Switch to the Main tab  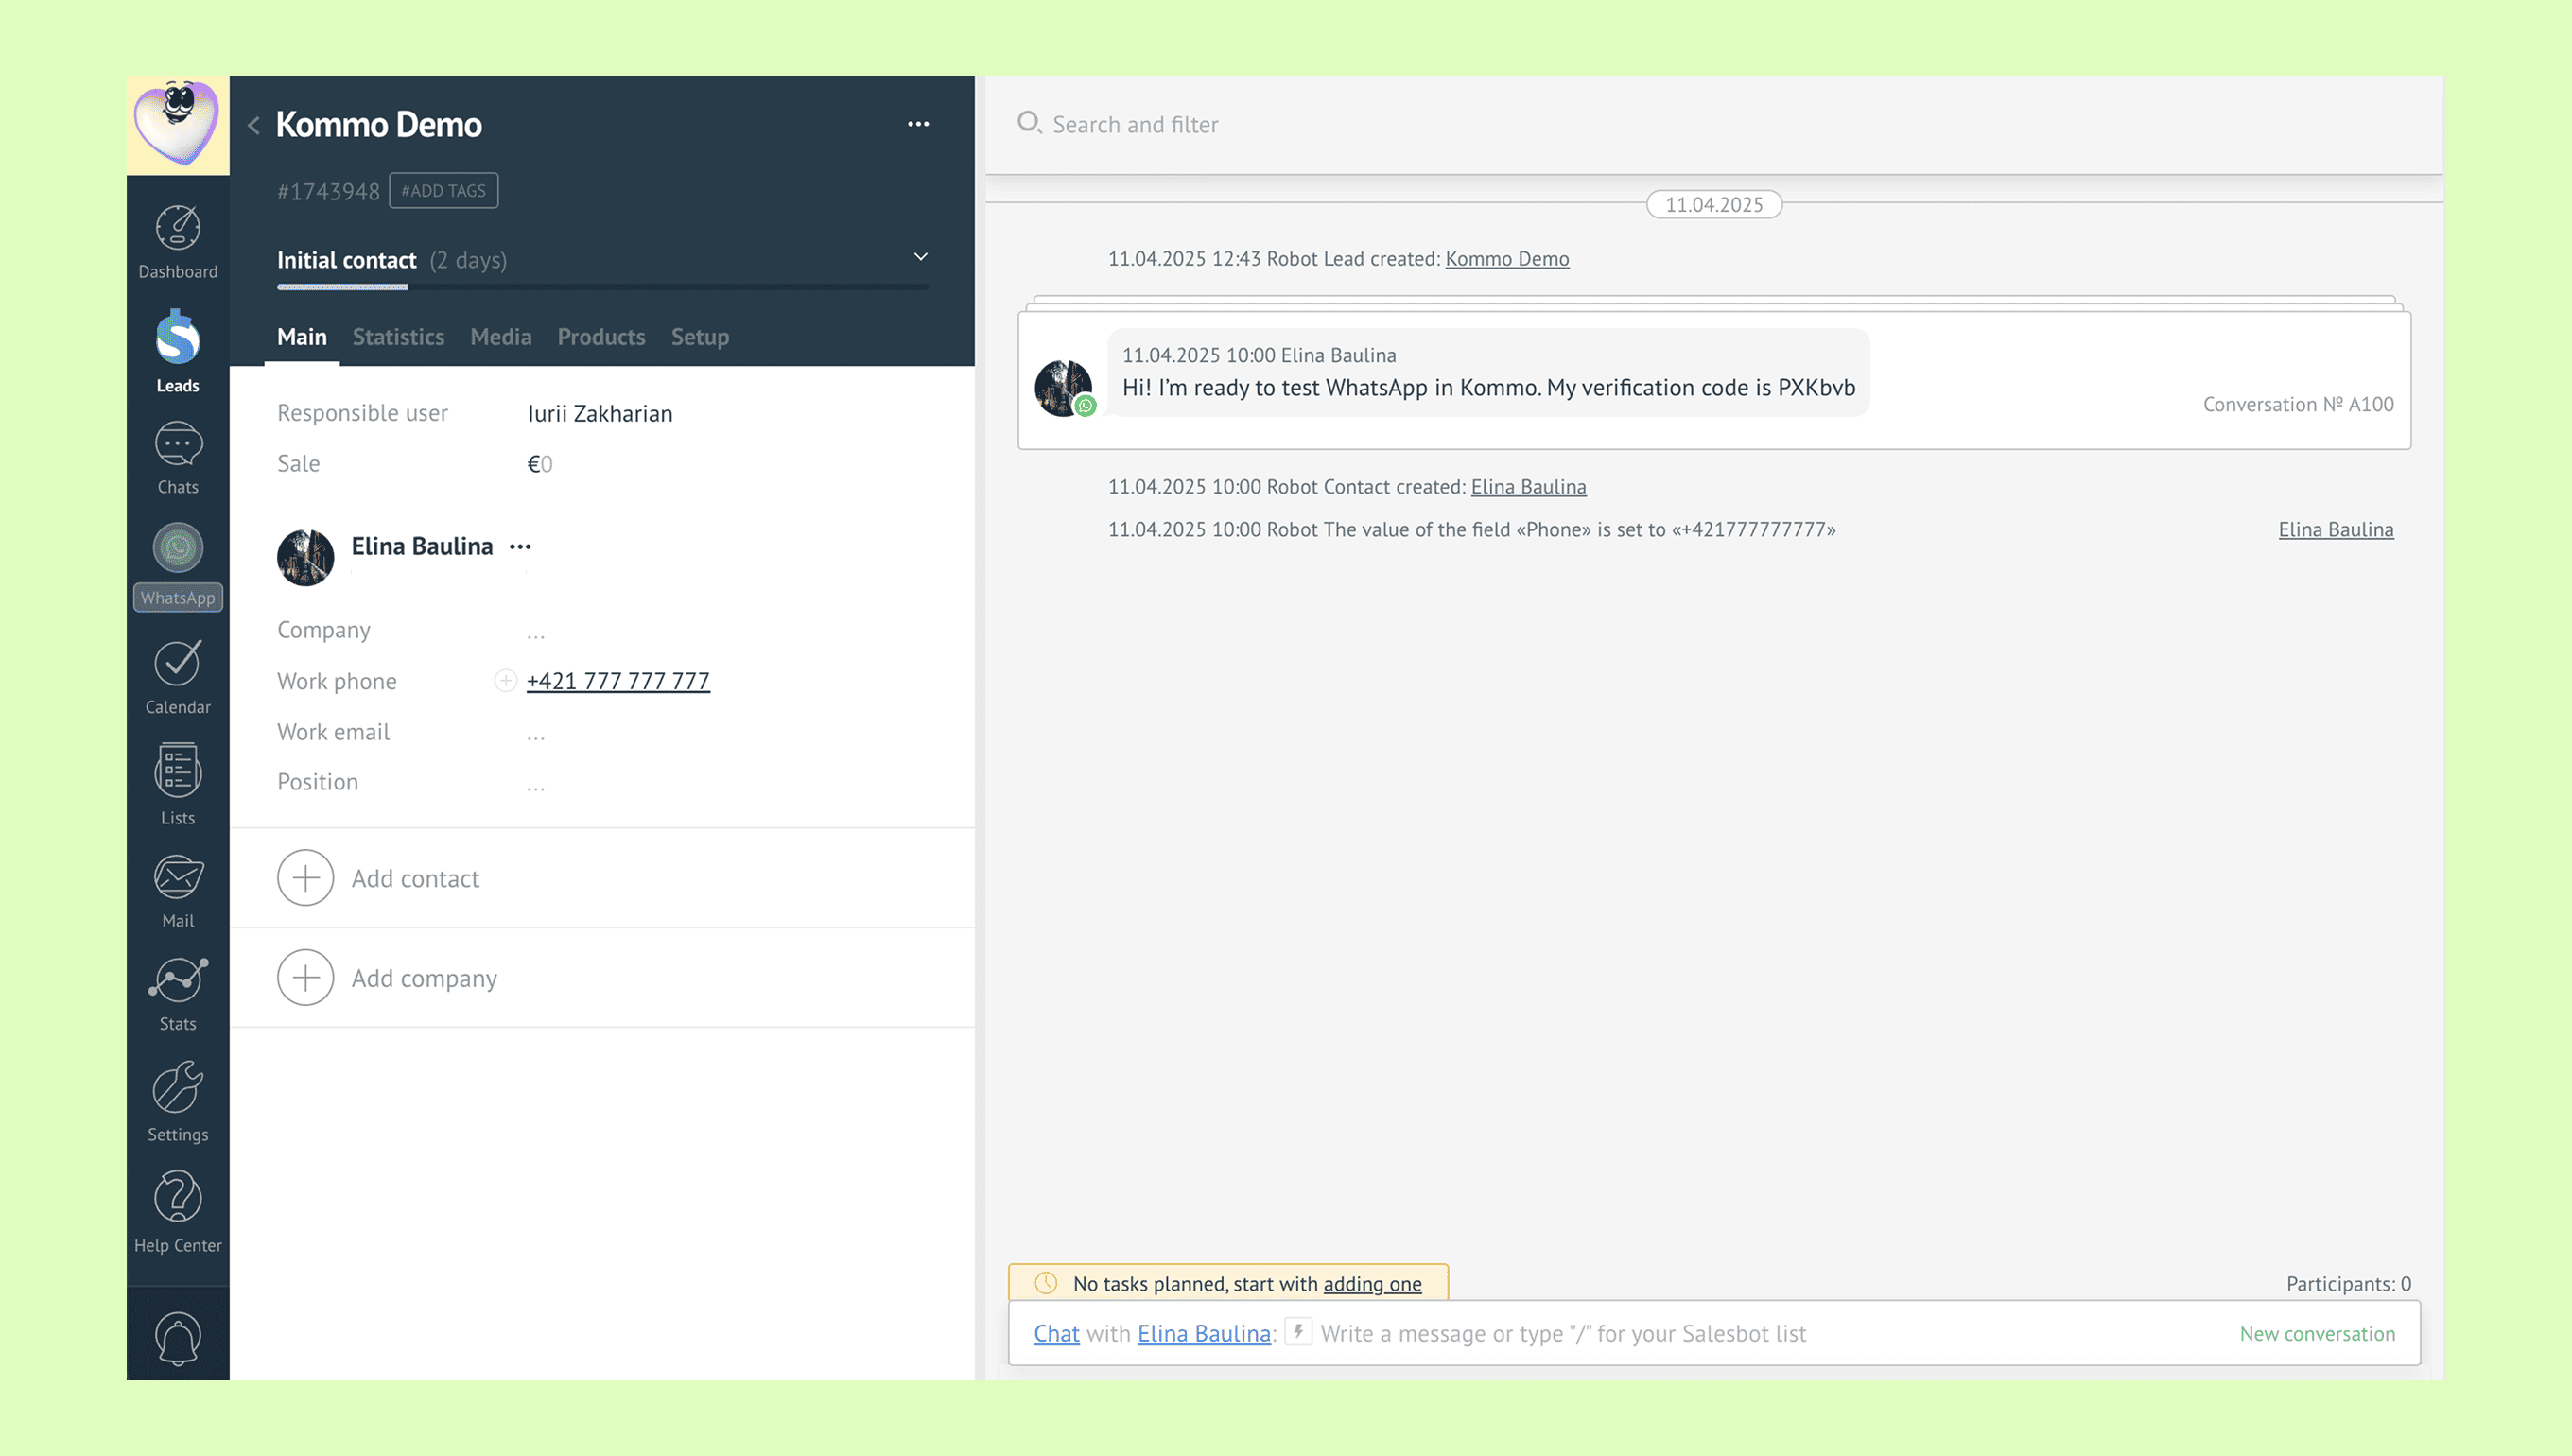point(302,337)
